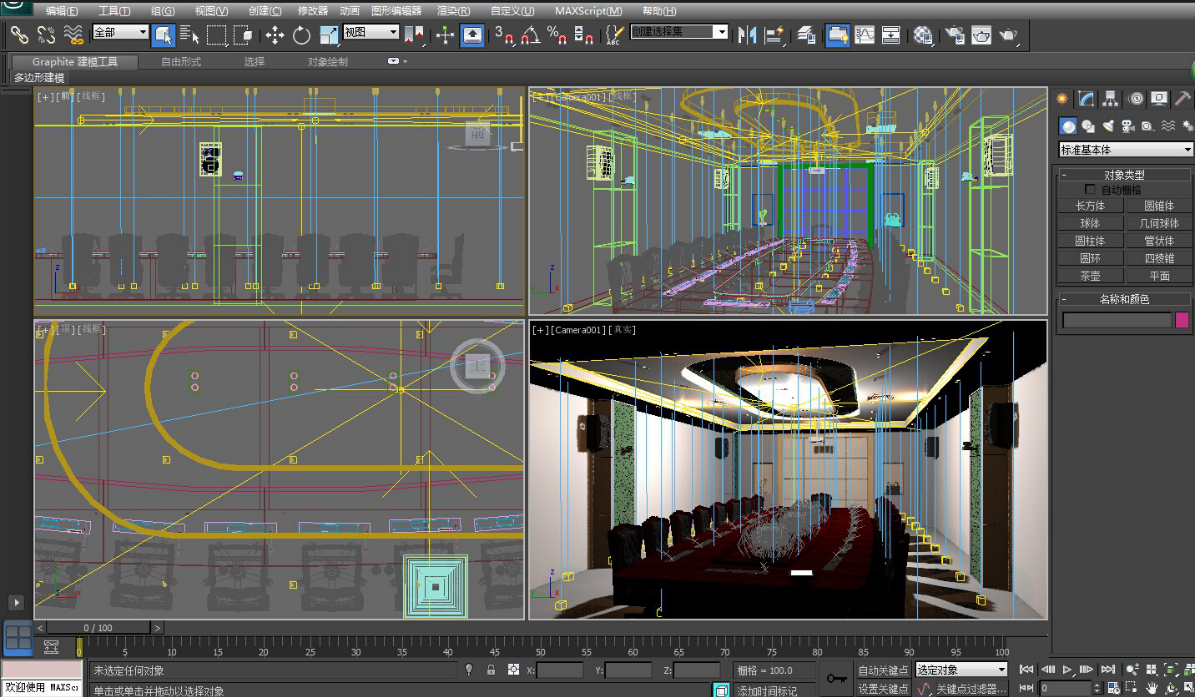1195x697 pixels.
Task: Toggle 自动关键点 auto key mode
Action: click(883, 670)
